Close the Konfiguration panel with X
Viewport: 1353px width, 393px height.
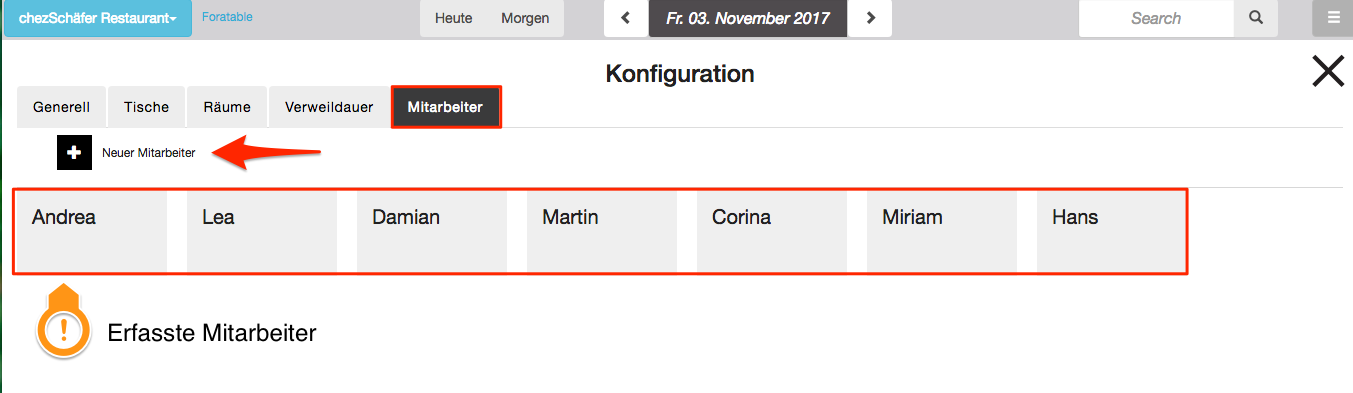[1328, 72]
